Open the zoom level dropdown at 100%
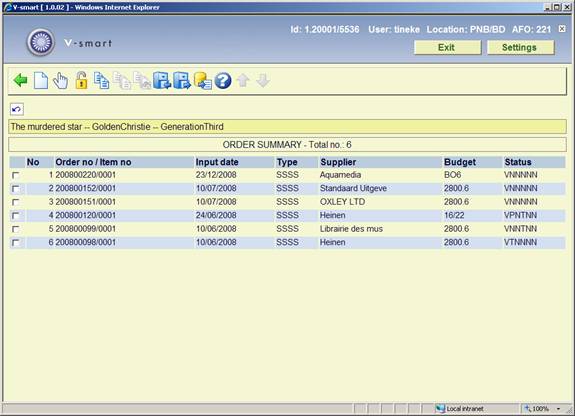 pos(558,409)
